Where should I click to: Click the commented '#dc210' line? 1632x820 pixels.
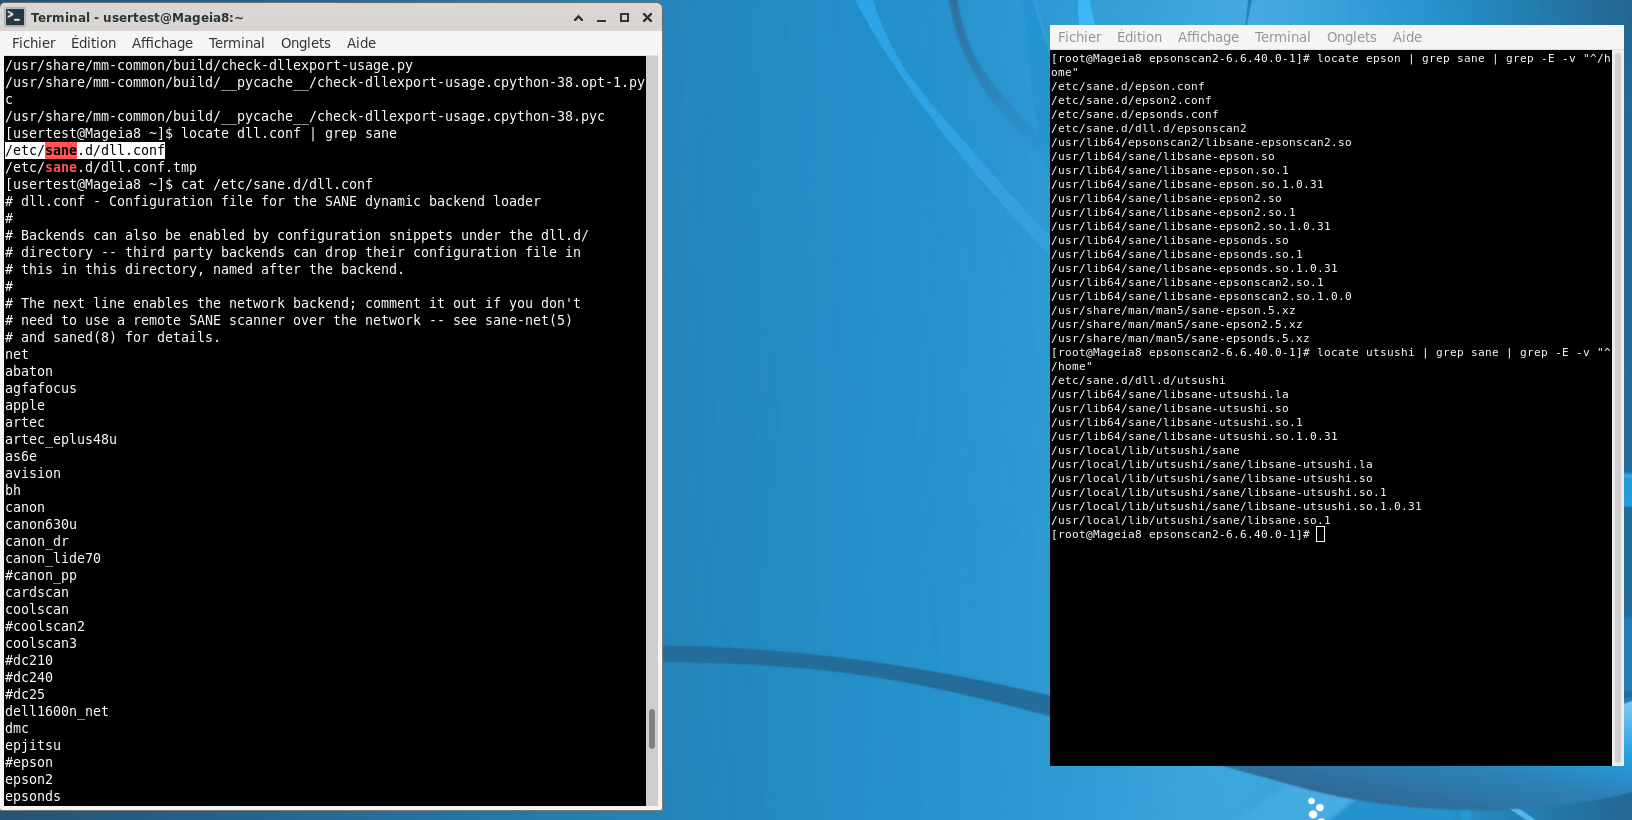point(29,660)
